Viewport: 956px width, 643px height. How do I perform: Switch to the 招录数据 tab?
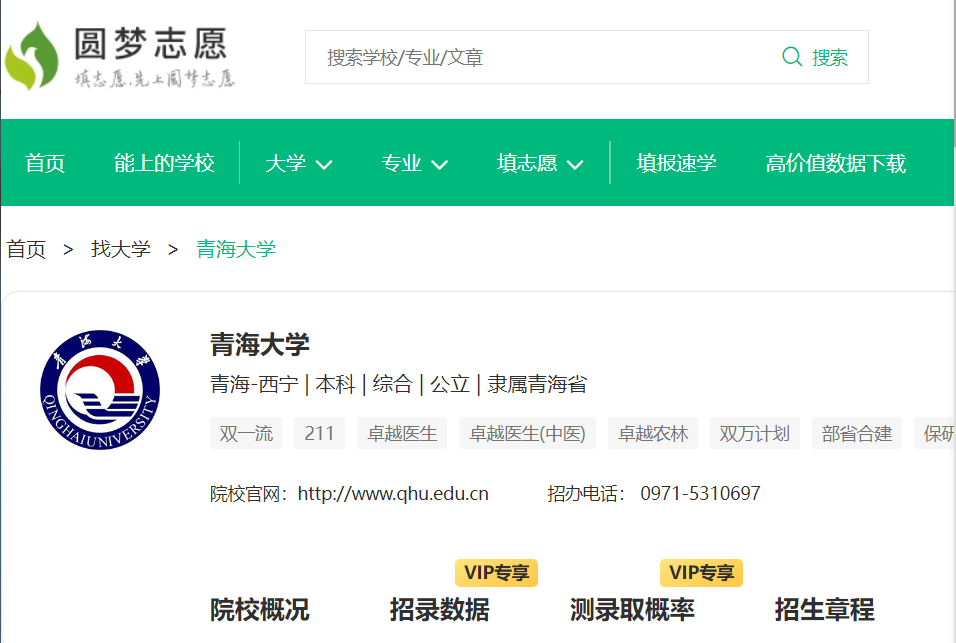440,609
